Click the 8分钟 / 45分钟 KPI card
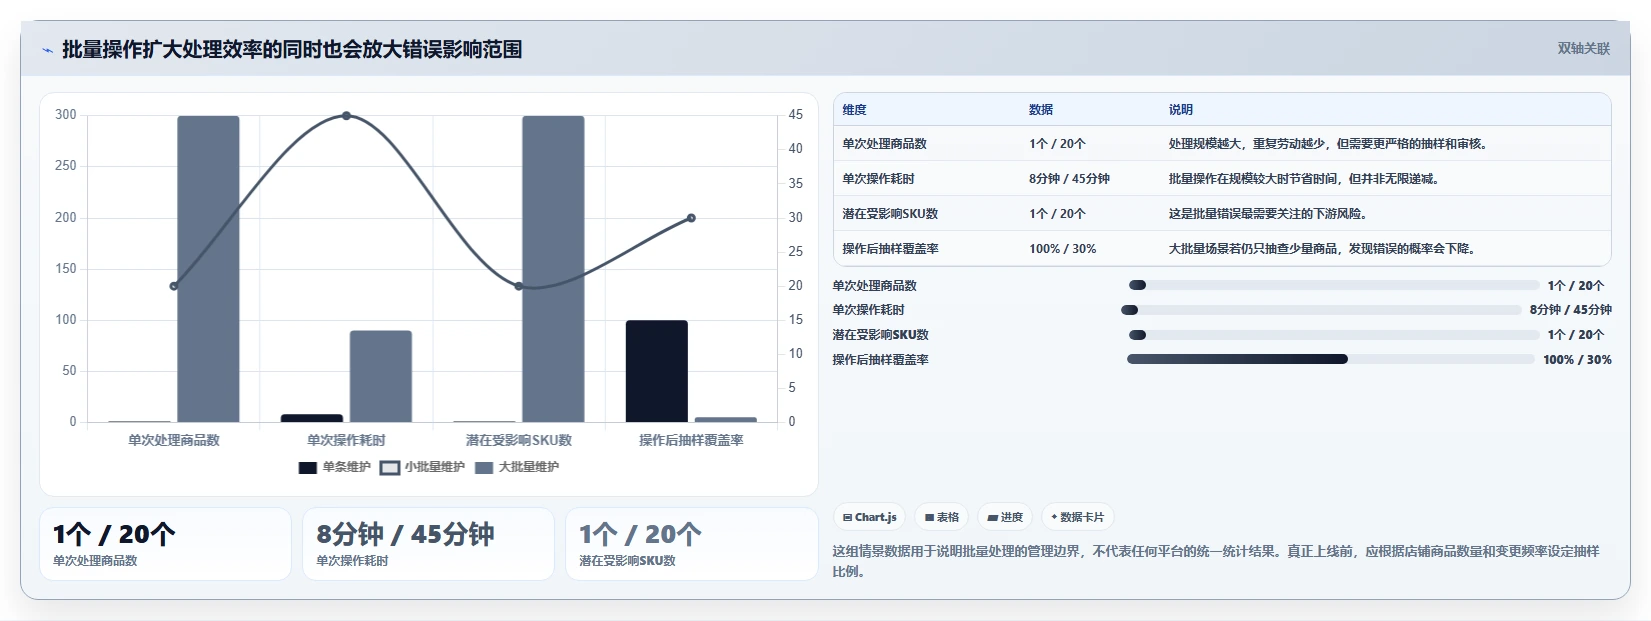Image resolution: width=1651 pixels, height=621 pixels. pos(428,544)
